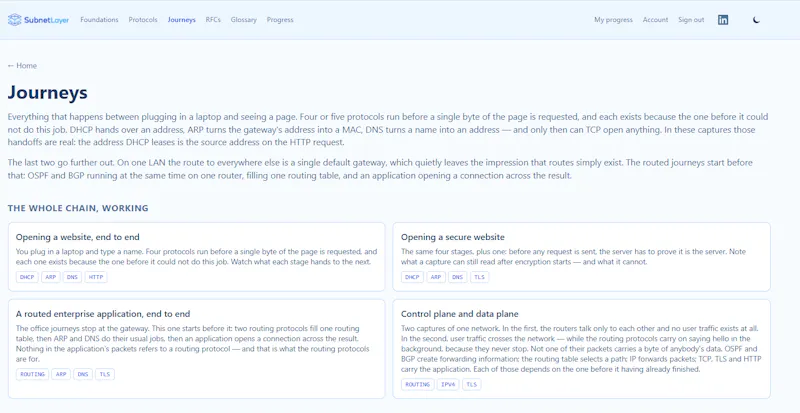Select the Journeys nav item
This screenshot has width=800, height=413.
[x=182, y=20]
